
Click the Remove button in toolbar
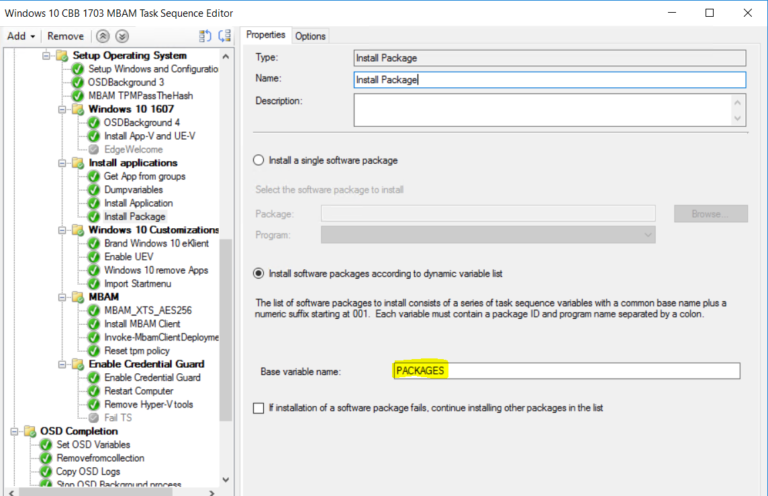pyautogui.click(x=66, y=36)
